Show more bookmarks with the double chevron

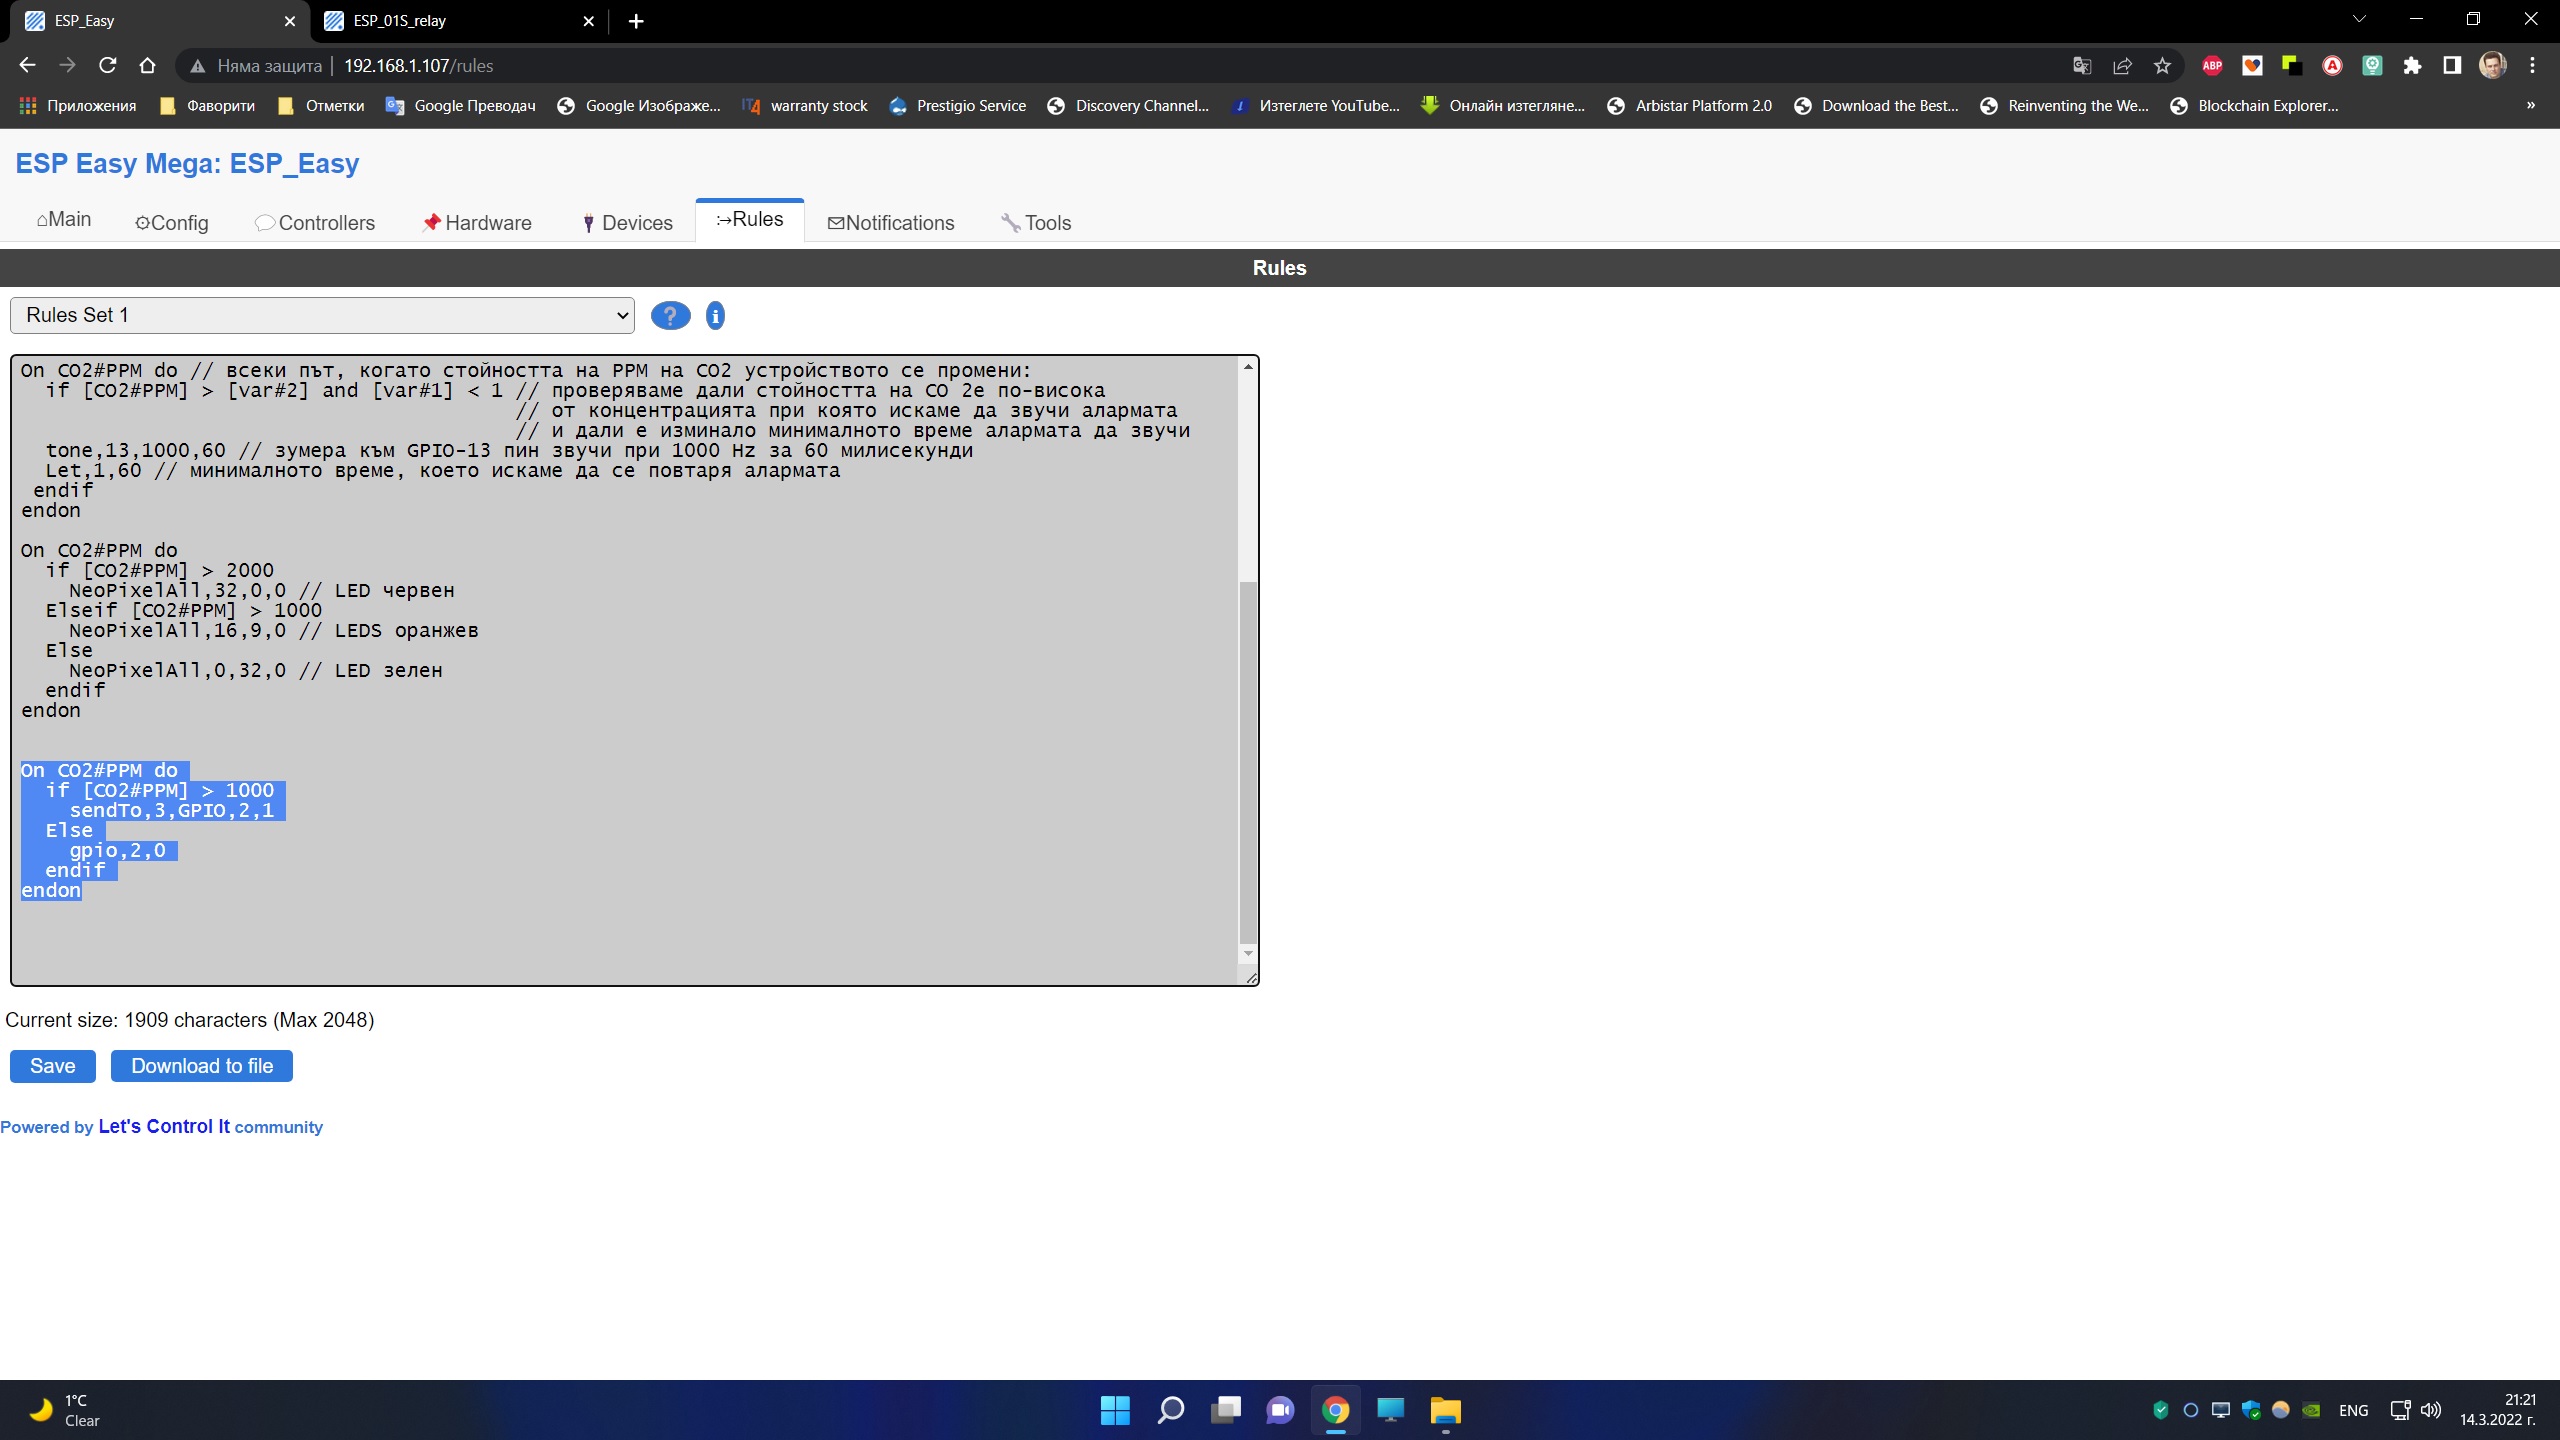tap(2531, 106)
